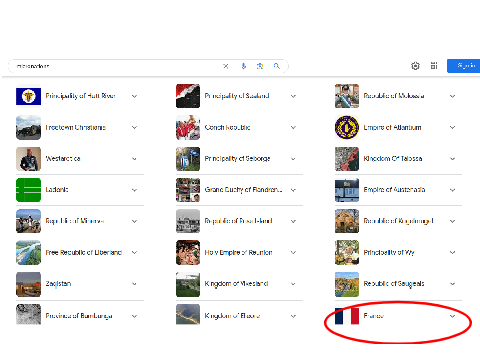Expand the Principality of Wy chevron
The height and width of the screenshot is (360, 480).
point(452,253)
